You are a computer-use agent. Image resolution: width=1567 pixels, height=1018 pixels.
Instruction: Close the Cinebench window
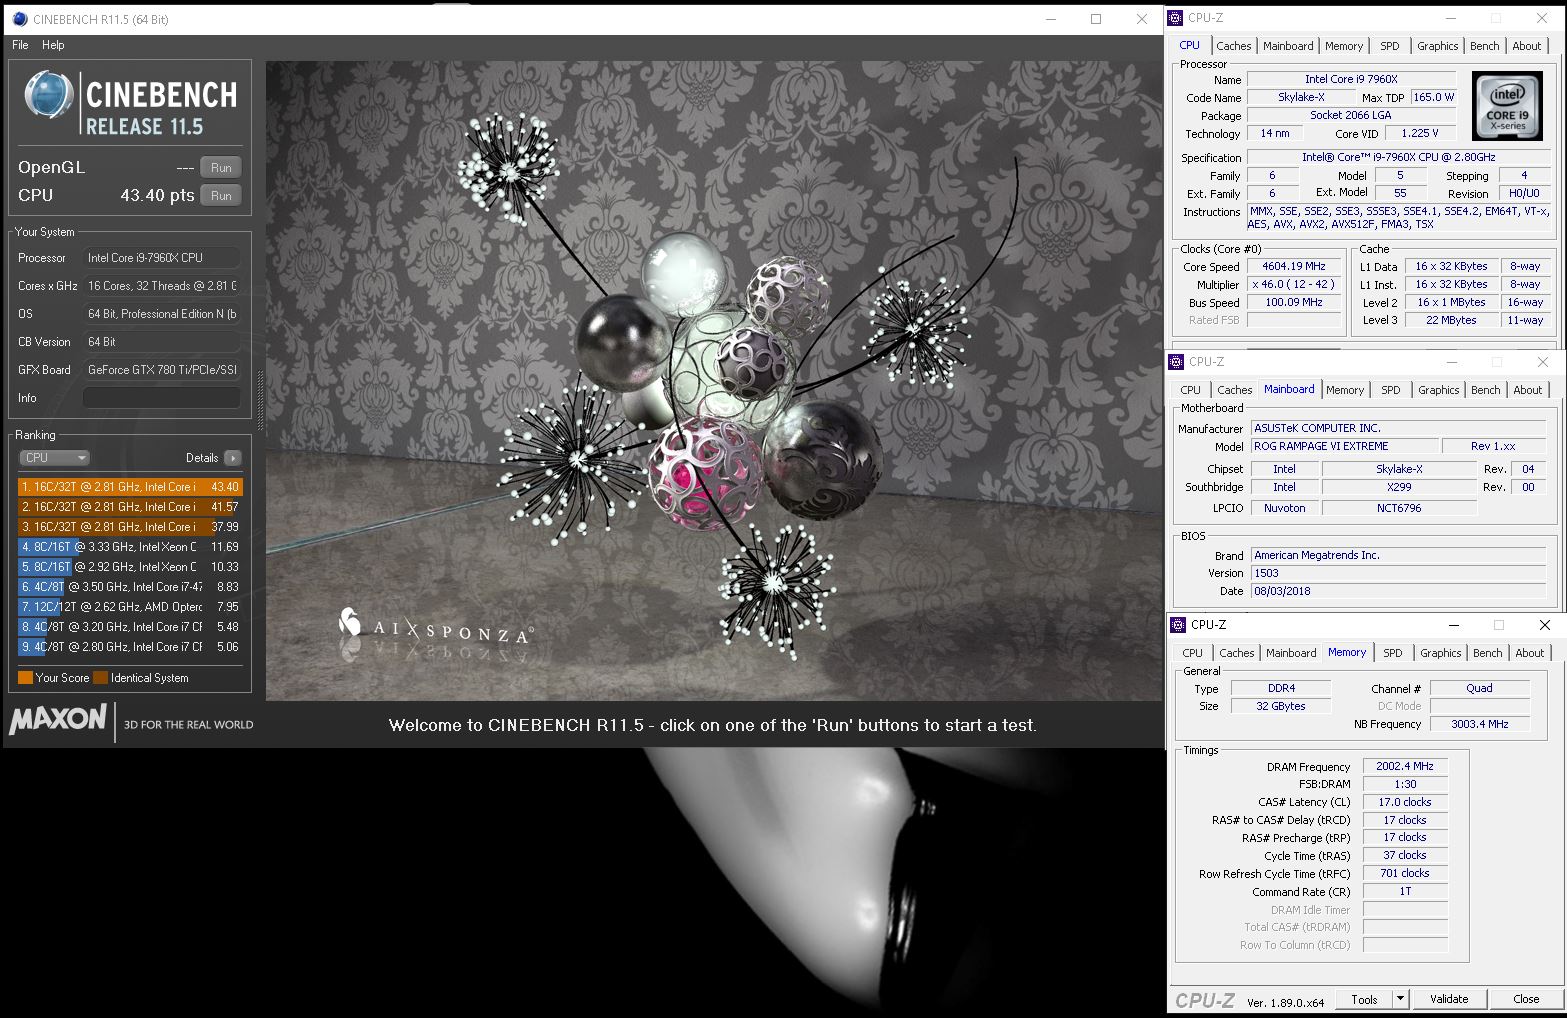[x=1142, y=19]
